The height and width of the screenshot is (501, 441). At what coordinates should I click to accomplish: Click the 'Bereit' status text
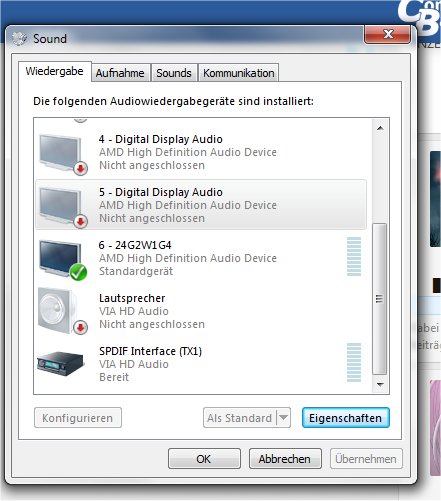point(114,377)
